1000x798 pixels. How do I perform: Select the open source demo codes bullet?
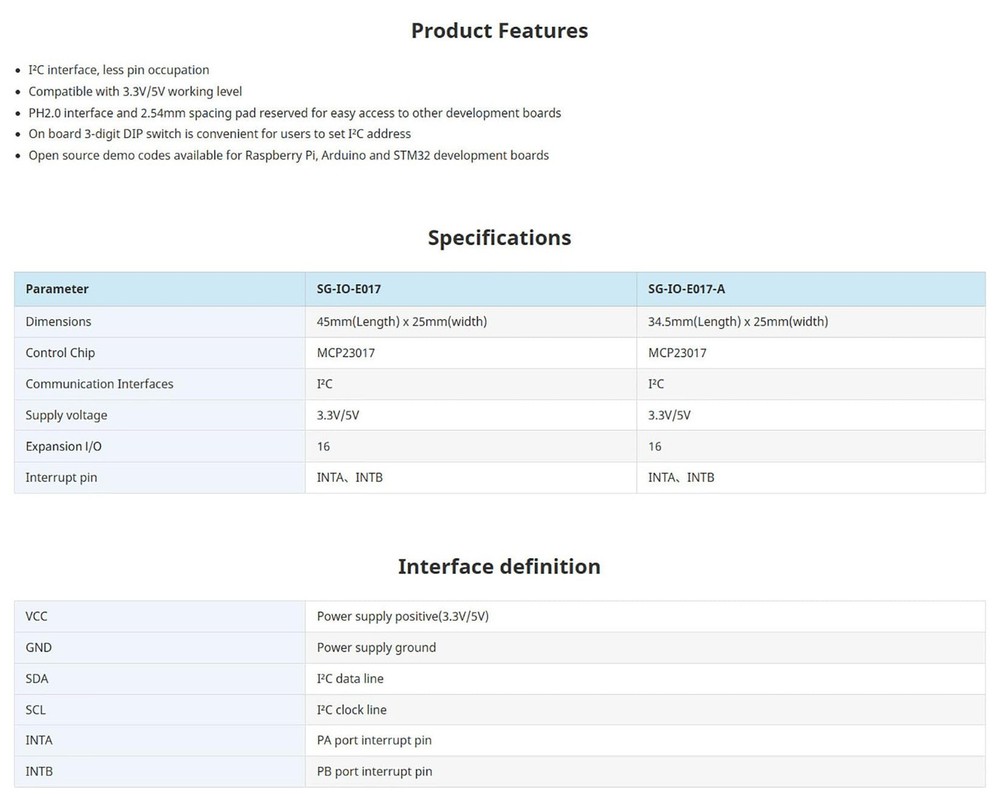click(x=288, y=155)
